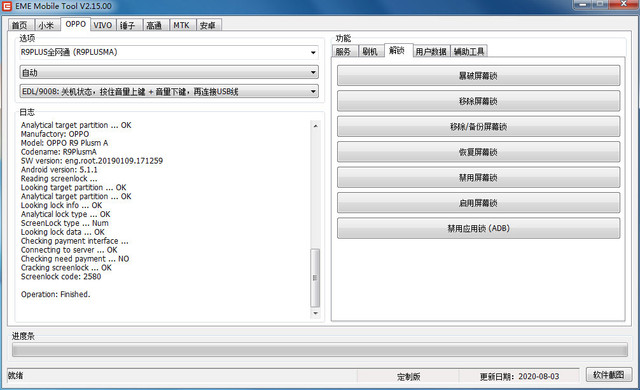Click the 更新日期: 2020-08-03 status entry
Screen dimensions: 640x390
pos(519,377)
